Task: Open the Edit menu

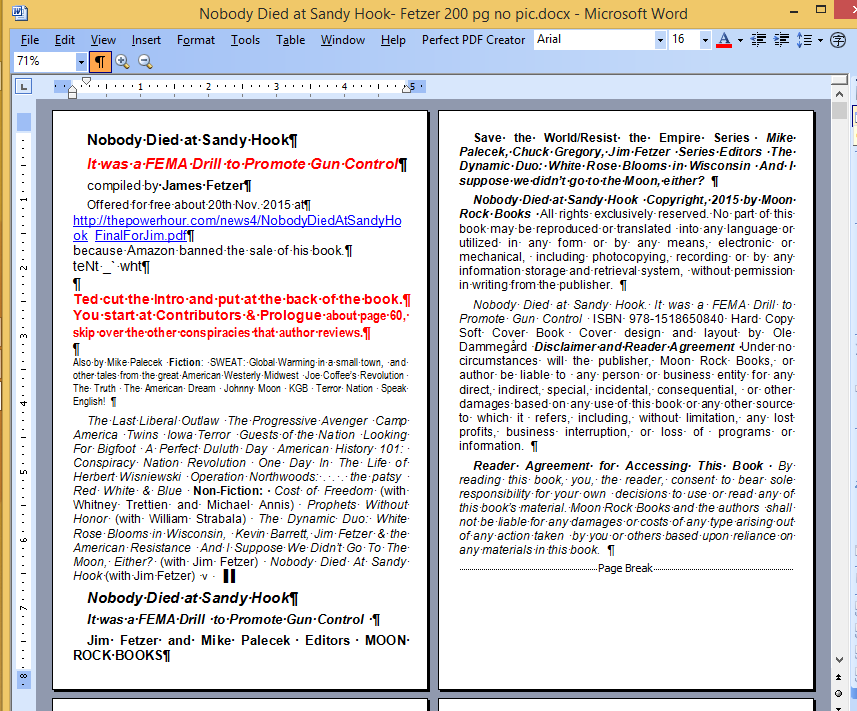Action: pos(64,40)
